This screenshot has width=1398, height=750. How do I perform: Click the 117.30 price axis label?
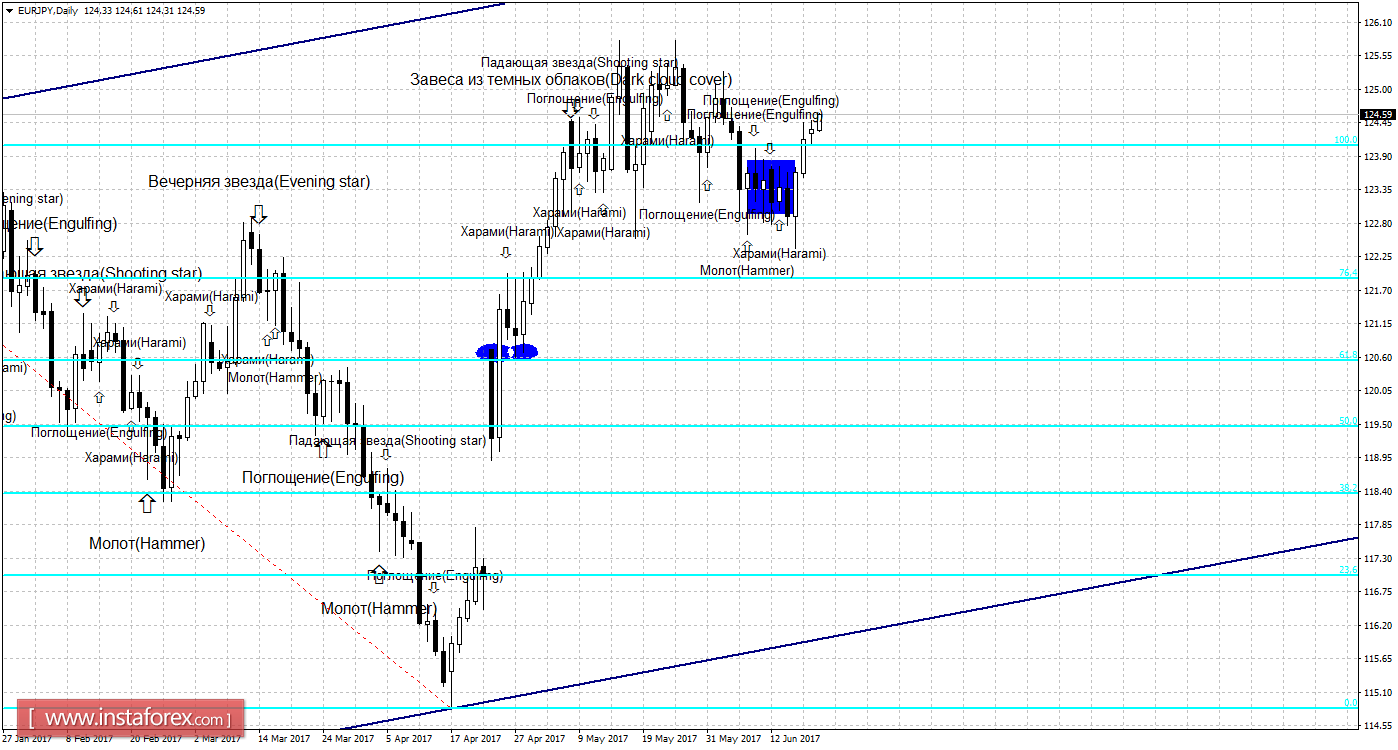coord(1378,558)
